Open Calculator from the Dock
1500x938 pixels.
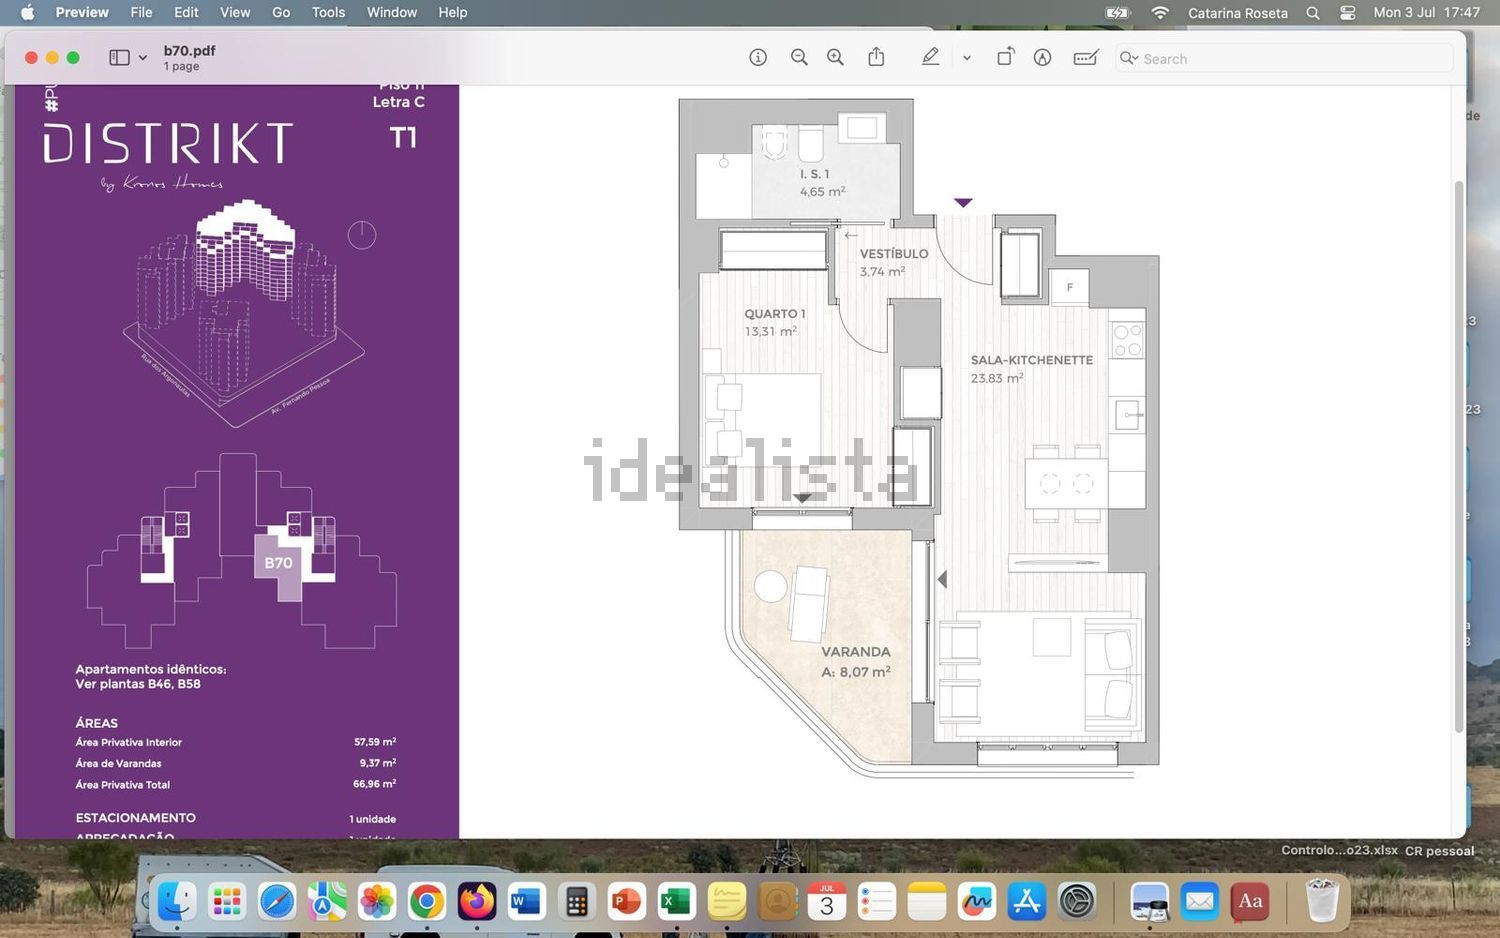pyautogui.click(x=577, y=901)
